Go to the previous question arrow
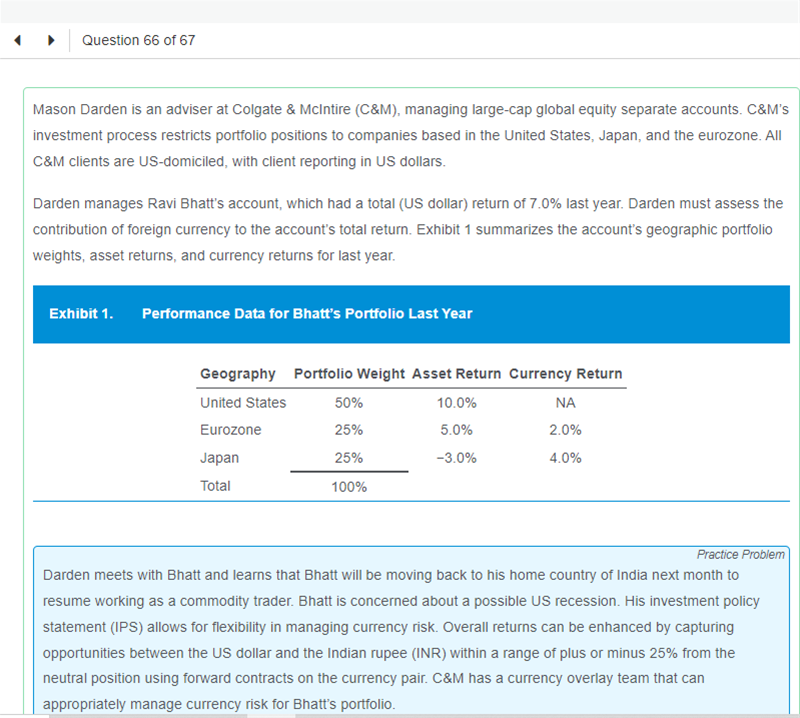Screen dimensions: 800x718 pos(17,41)
